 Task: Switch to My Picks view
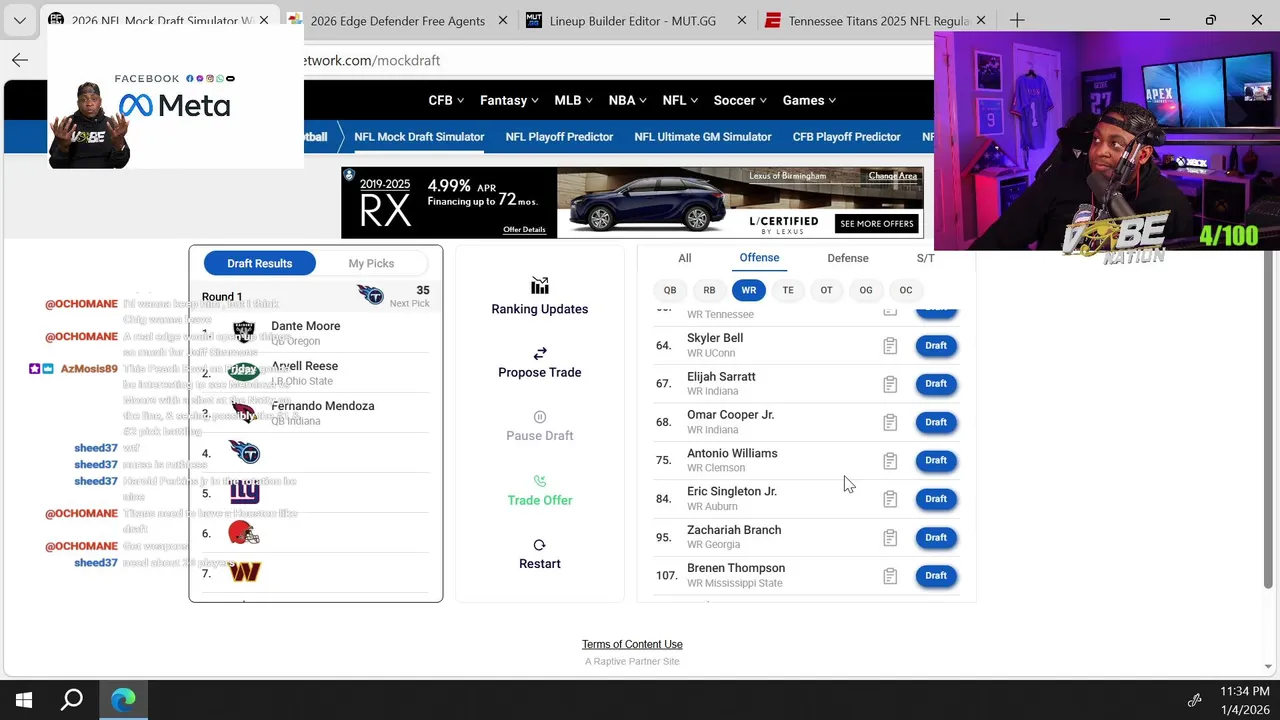pyautogui.click(x=371, y=263)
